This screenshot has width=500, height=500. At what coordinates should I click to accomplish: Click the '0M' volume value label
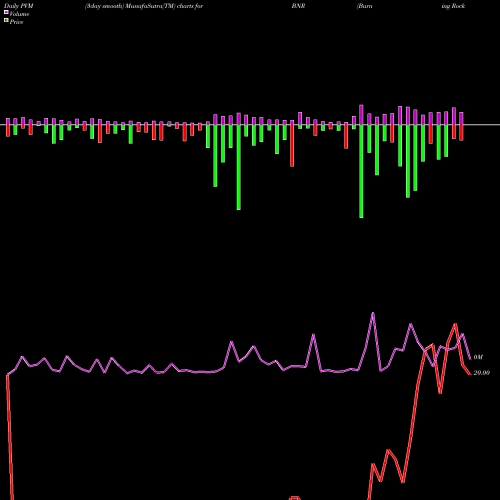point(478,357)
